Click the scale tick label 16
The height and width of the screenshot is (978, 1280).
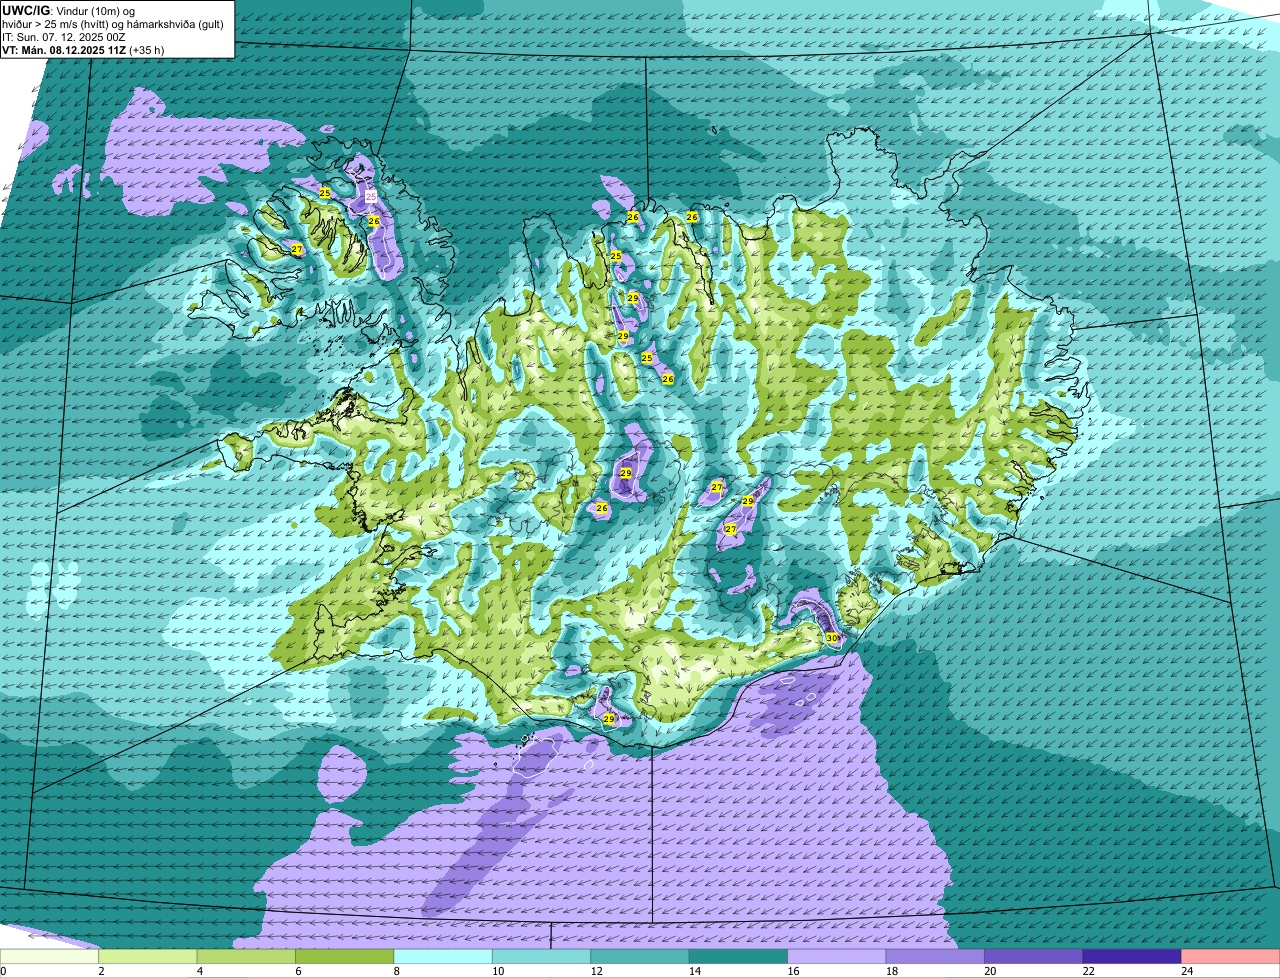pos(793,971)
